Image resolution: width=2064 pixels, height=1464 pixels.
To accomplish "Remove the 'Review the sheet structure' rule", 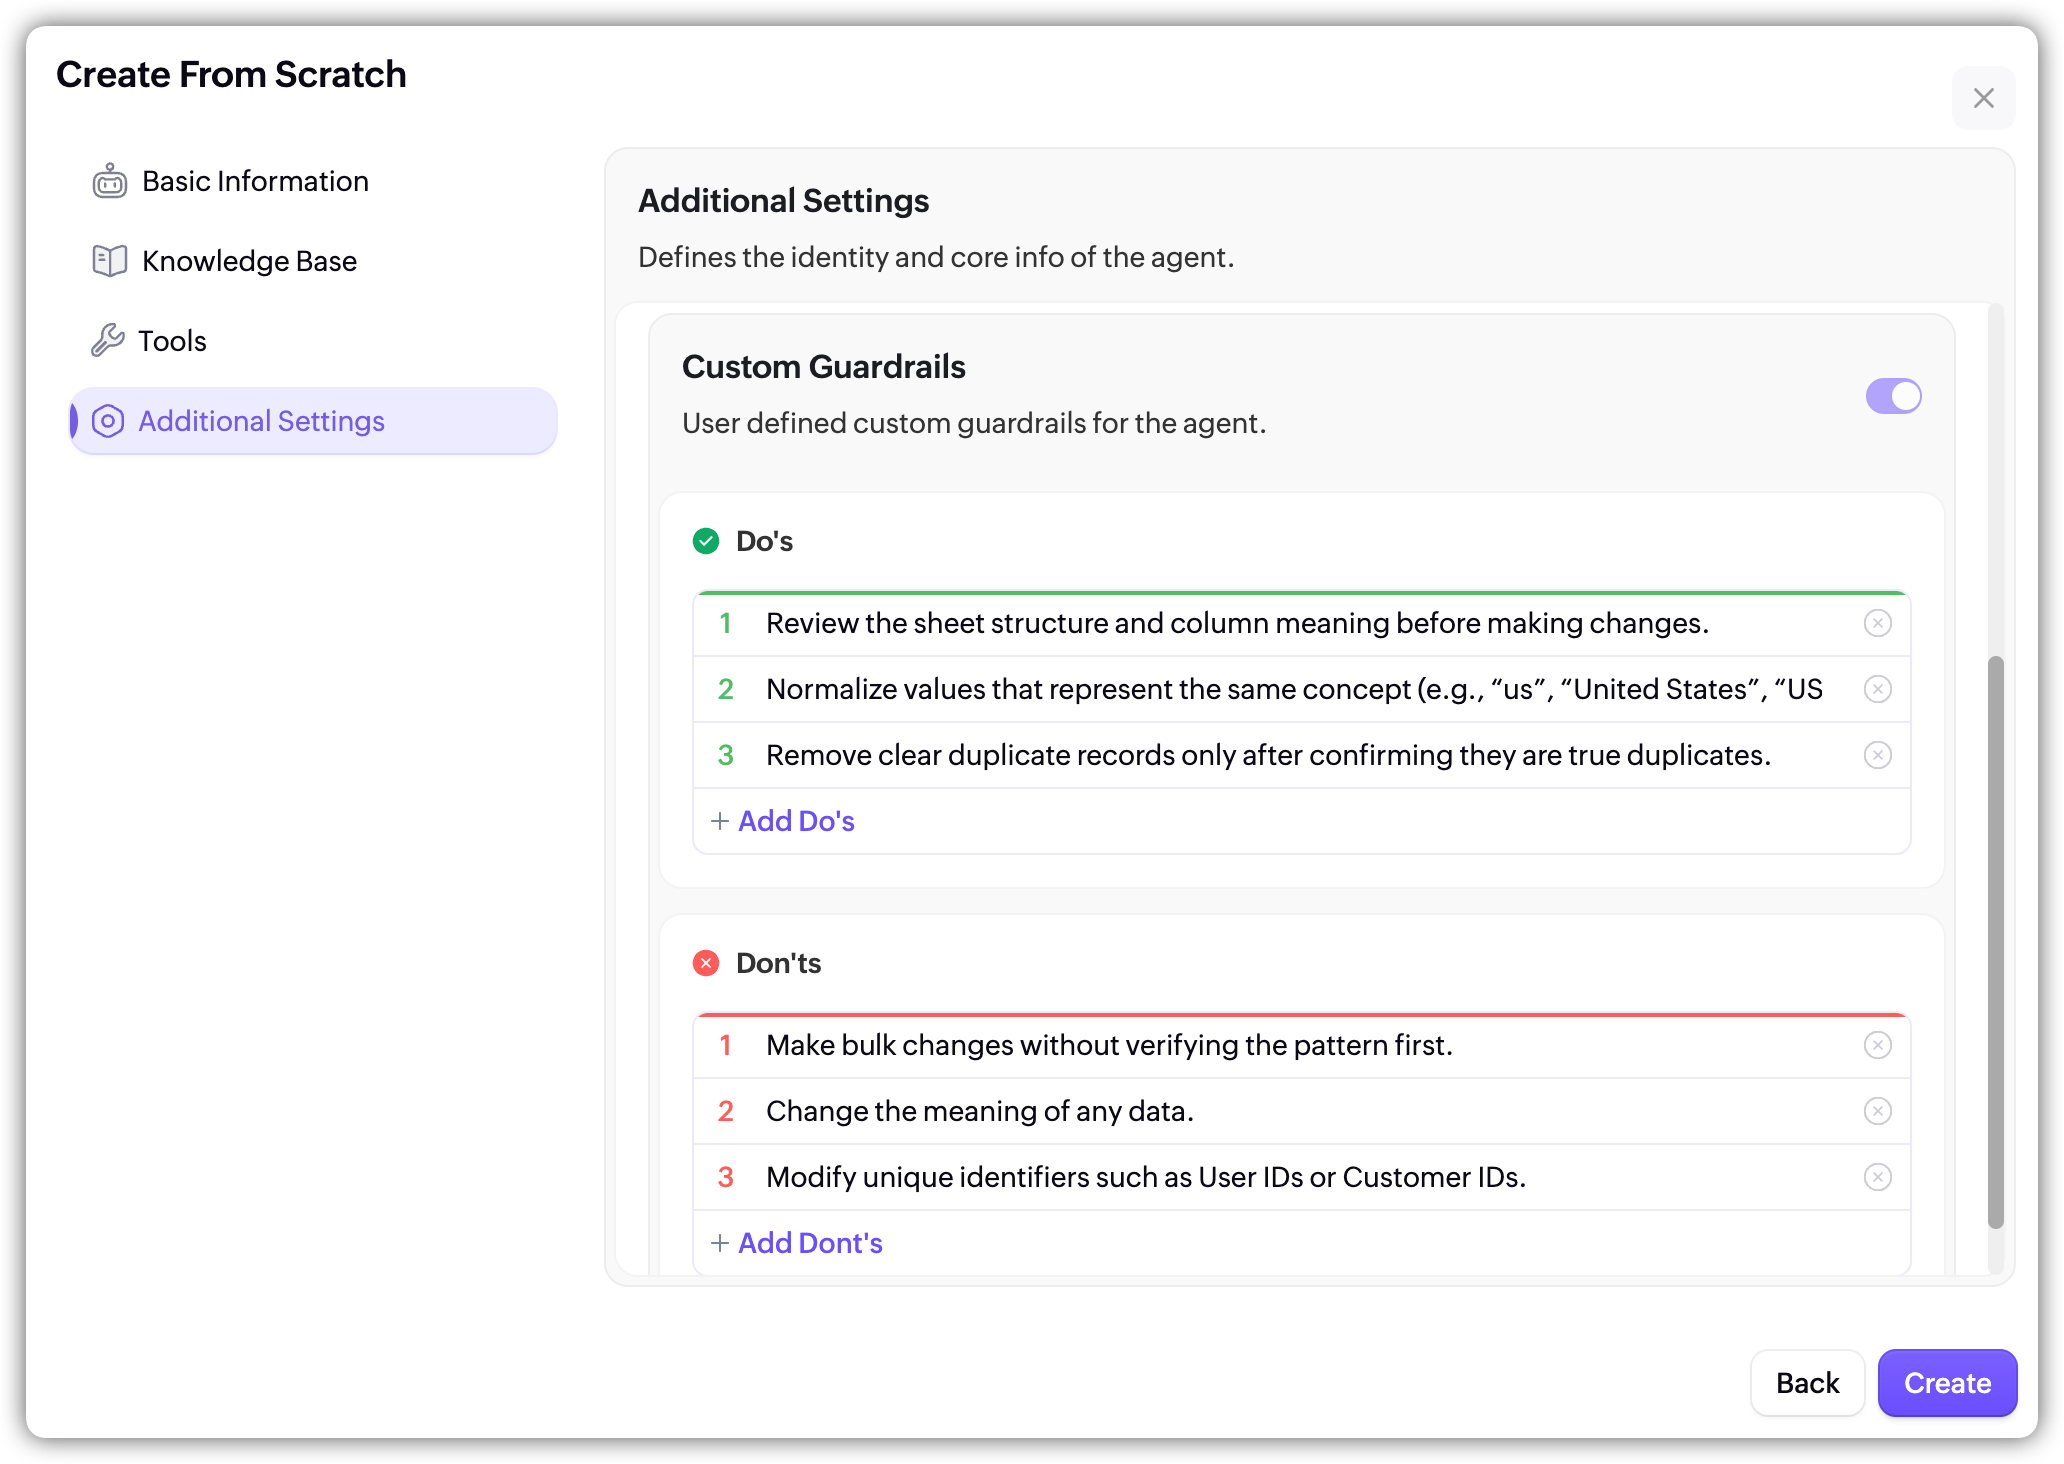I will [1877, 623].
